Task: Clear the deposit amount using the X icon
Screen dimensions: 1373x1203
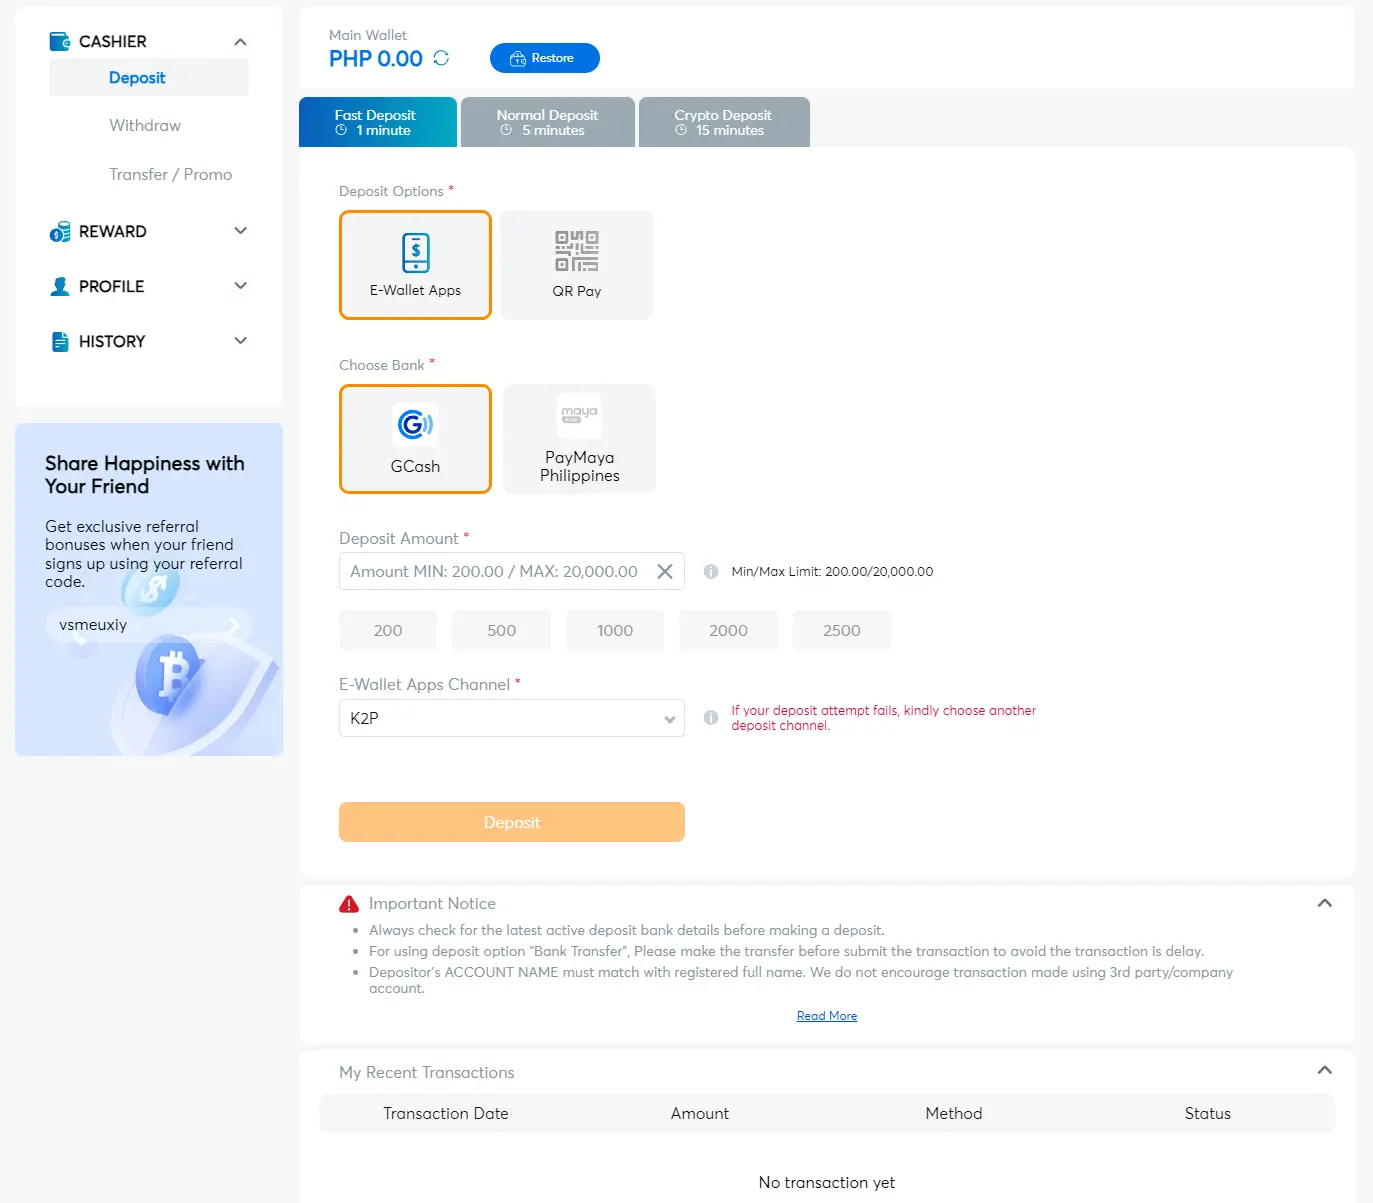Action: point(664,571)
